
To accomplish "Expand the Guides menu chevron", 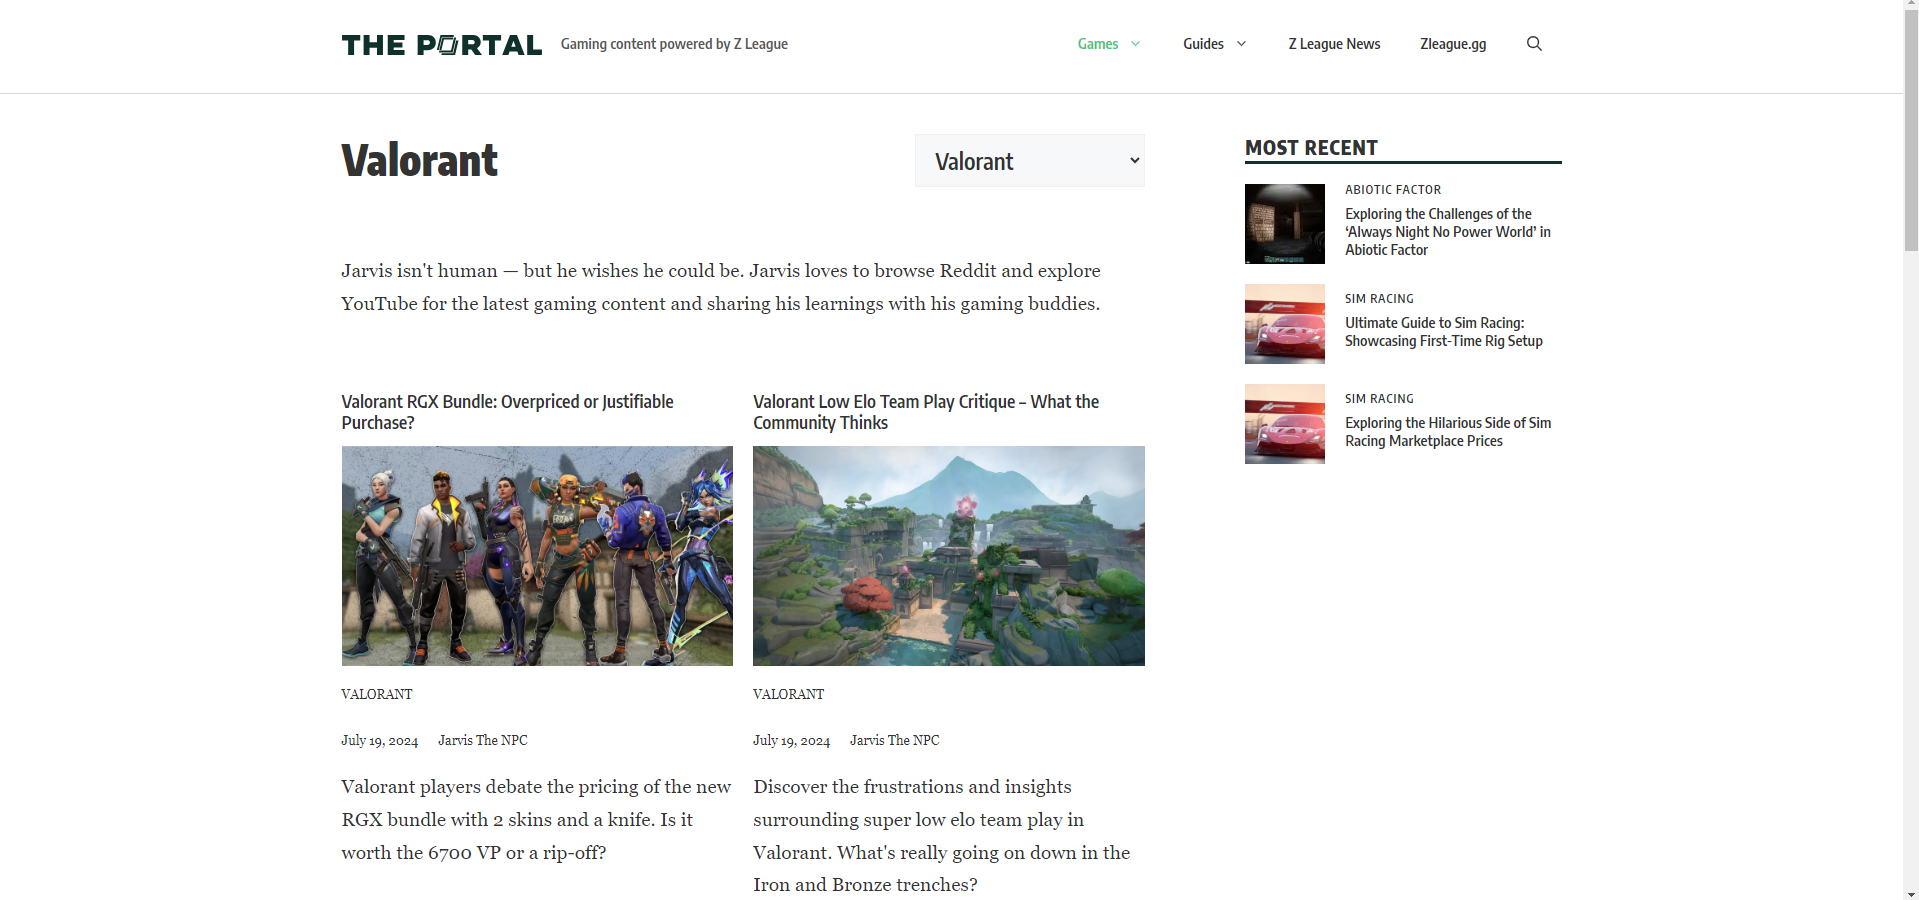I will [1241, 44].
